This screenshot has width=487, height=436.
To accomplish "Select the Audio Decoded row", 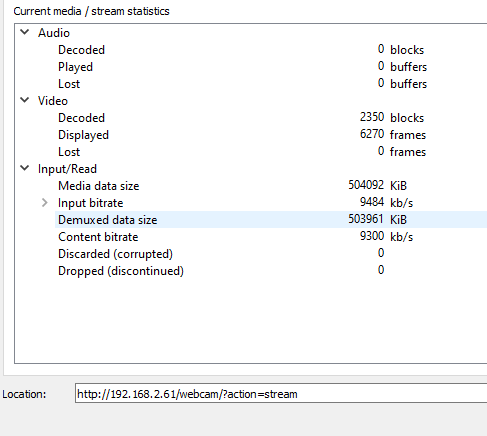I will 271,50.
